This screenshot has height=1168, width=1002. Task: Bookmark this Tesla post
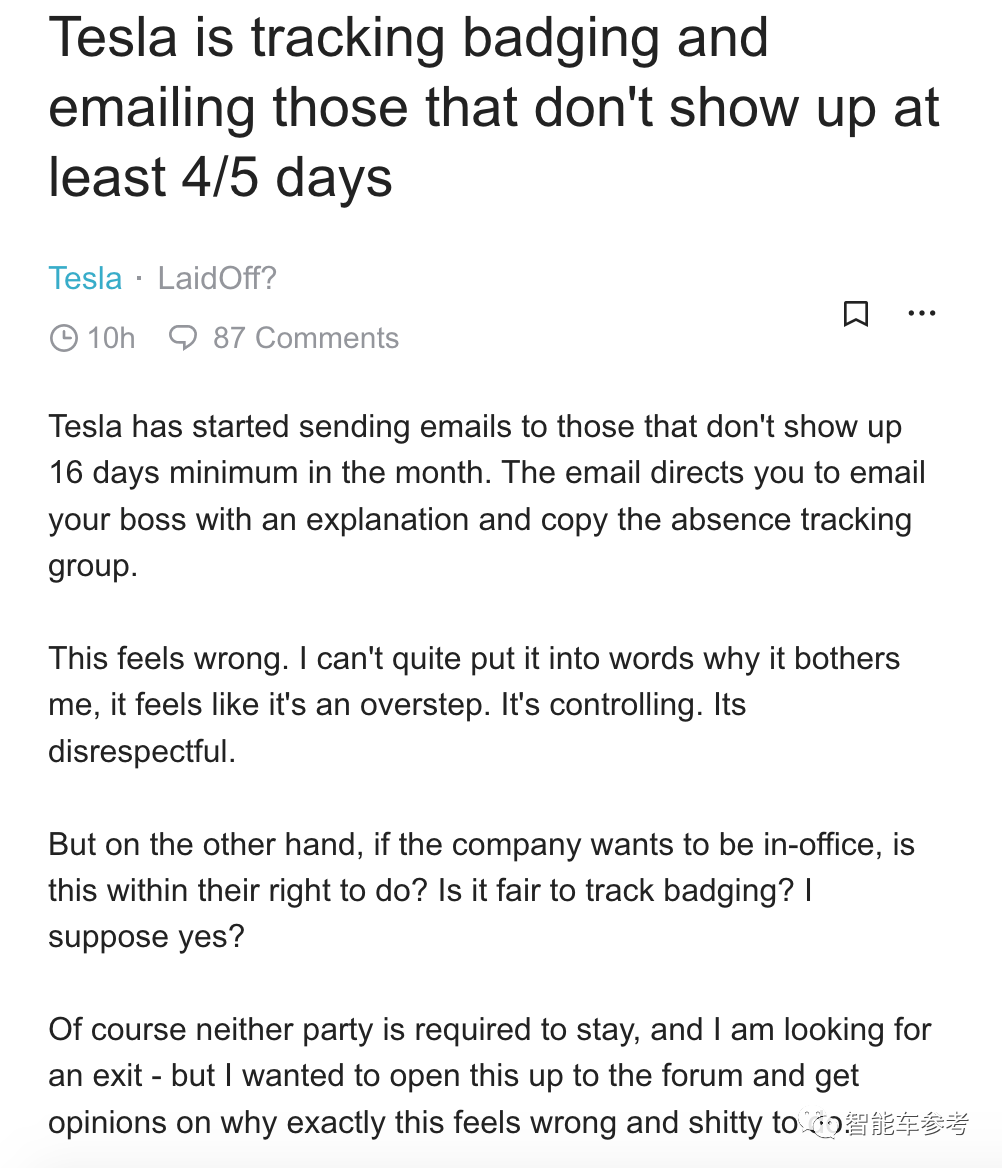[856, 314]
